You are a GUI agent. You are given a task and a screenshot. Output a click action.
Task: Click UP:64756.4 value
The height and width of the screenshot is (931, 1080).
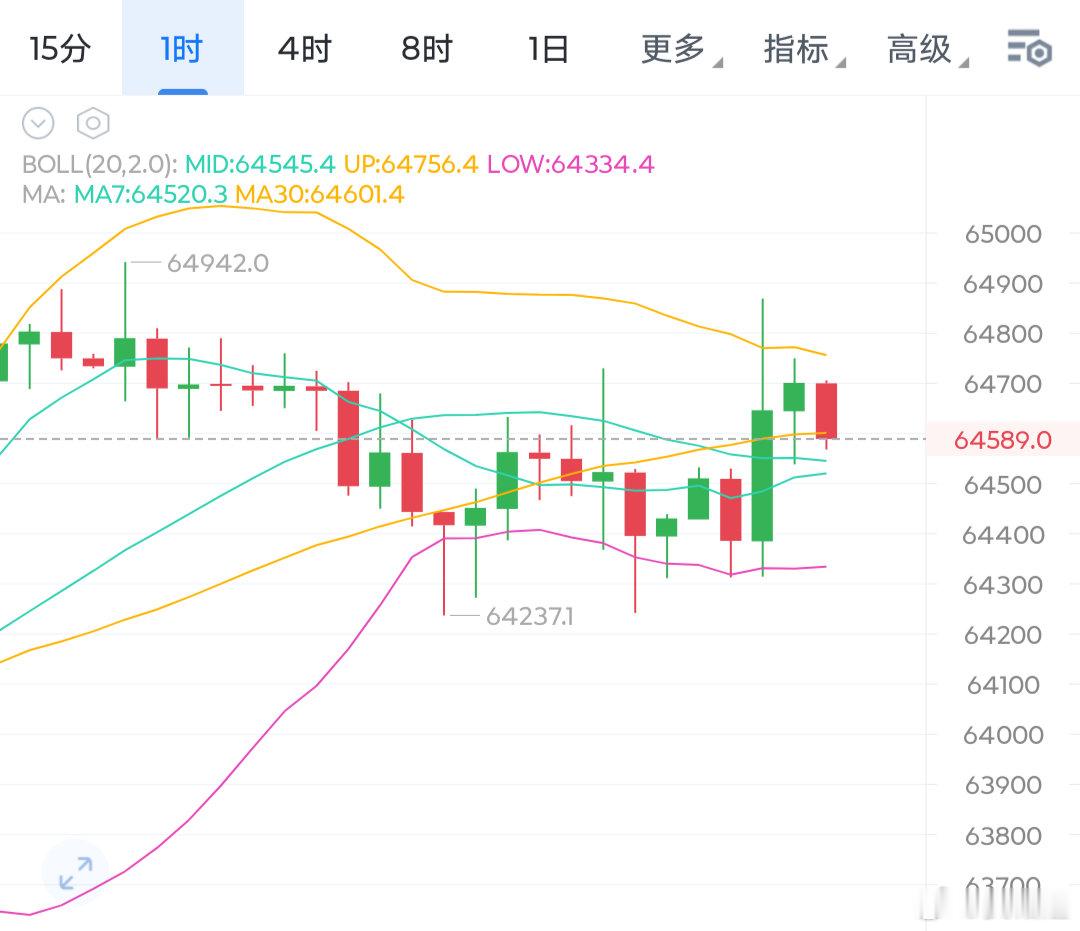click(411, 165)
